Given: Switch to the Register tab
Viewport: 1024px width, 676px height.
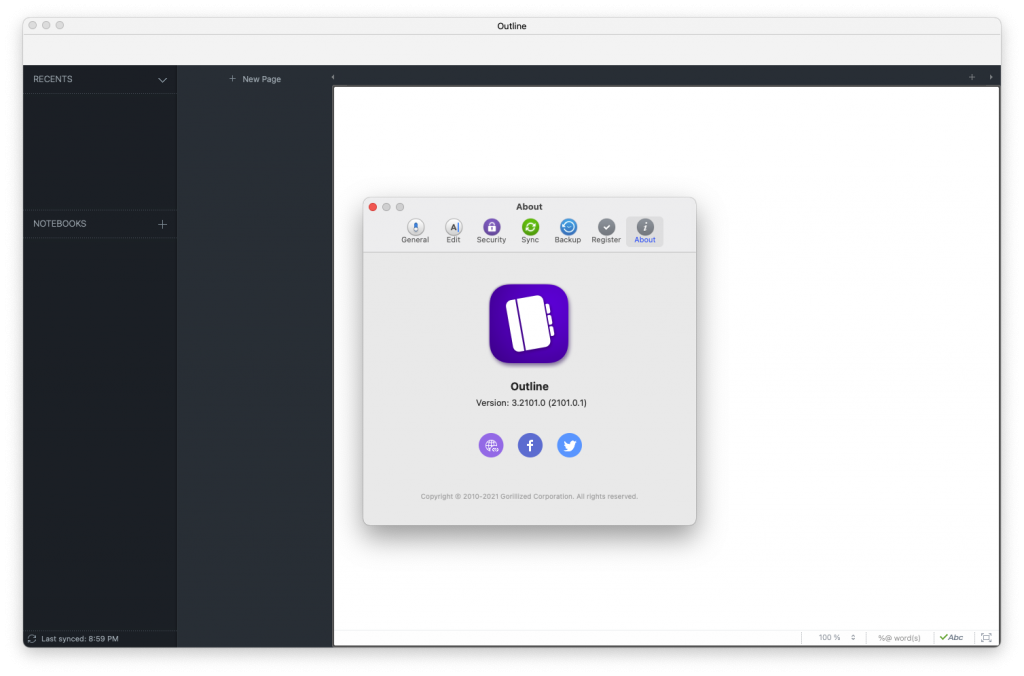Looking at the screenshot, I should coord(606,231).
